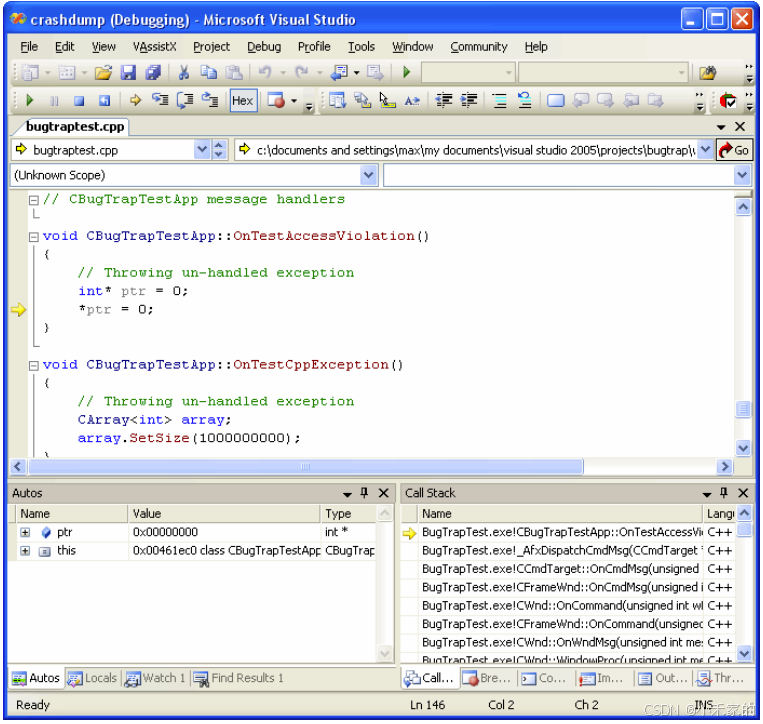Continue debugging with green play icon
Screen dimensions: 763x724
(x=29, y=101)
